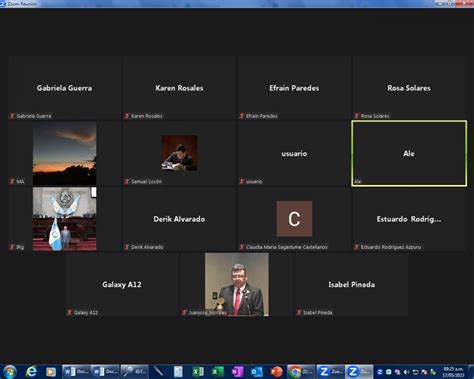Switch to the second Word document in the taskbar
Viewport: 474px width, 379px height.
[x=105, y=372]
